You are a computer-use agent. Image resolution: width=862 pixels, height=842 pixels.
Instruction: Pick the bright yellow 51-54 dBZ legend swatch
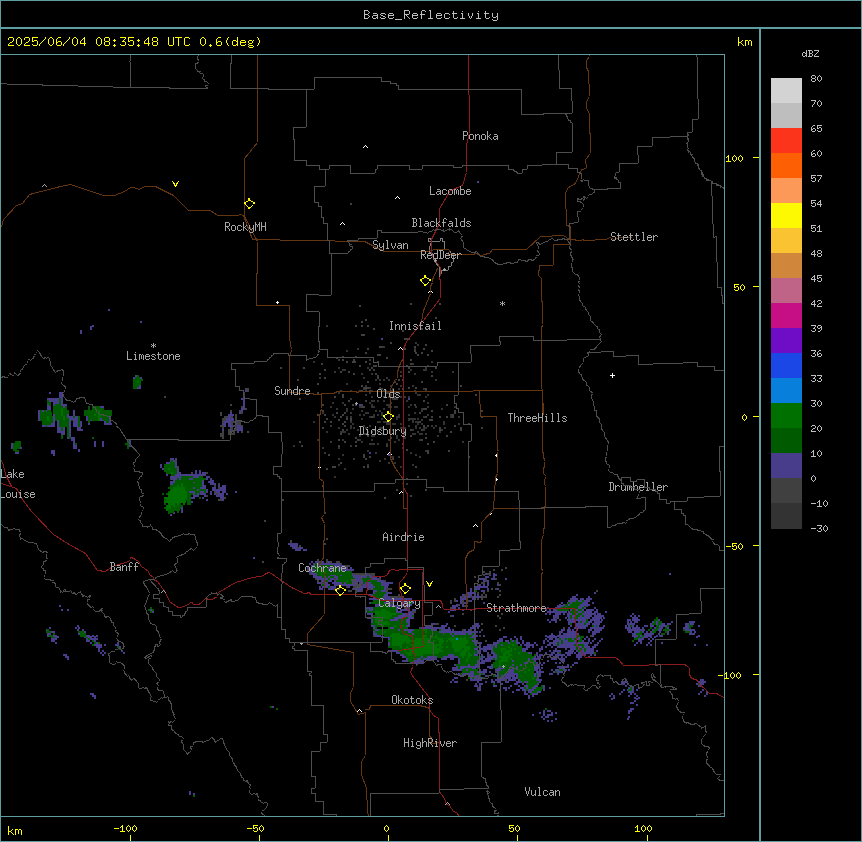pyautogui.click(x=786, y=215)
